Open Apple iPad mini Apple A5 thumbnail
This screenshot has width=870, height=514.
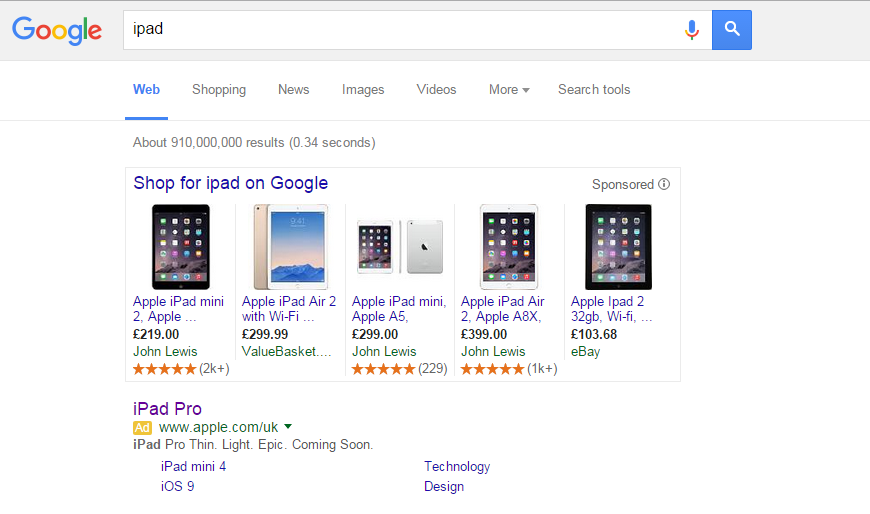(x=400, y=247)
